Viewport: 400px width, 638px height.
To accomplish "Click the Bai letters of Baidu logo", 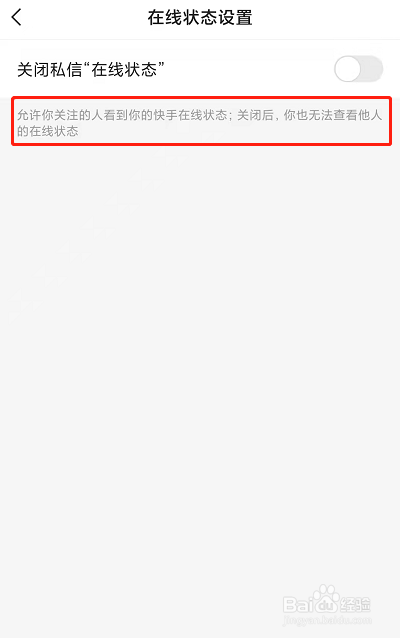I will (x=297, y=605).
